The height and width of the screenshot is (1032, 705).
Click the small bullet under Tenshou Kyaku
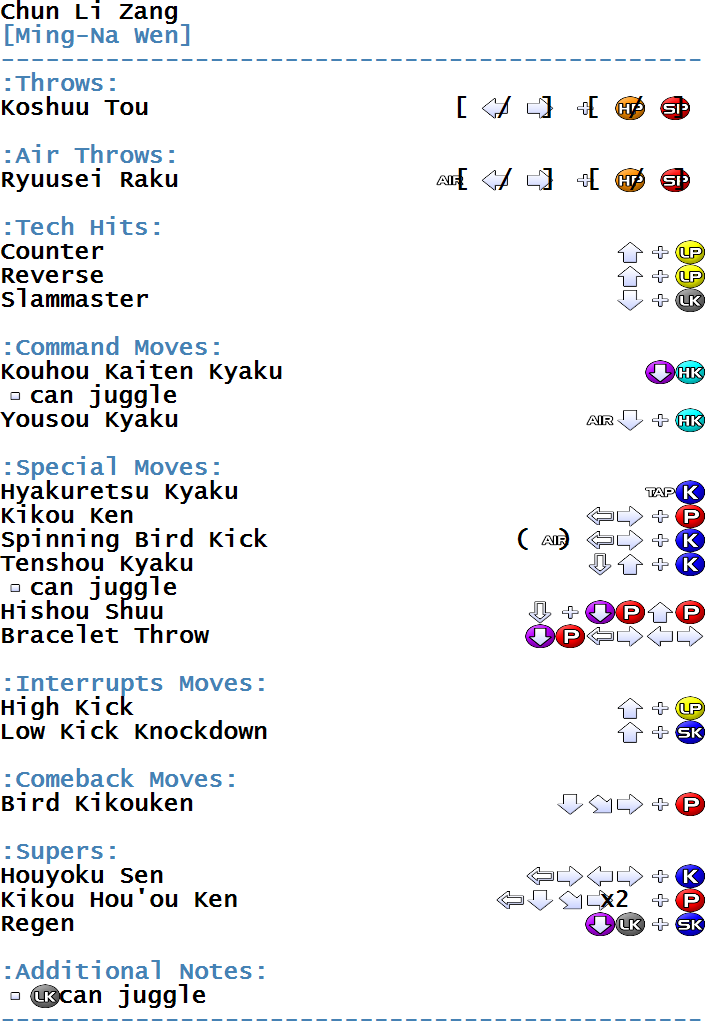15,588
